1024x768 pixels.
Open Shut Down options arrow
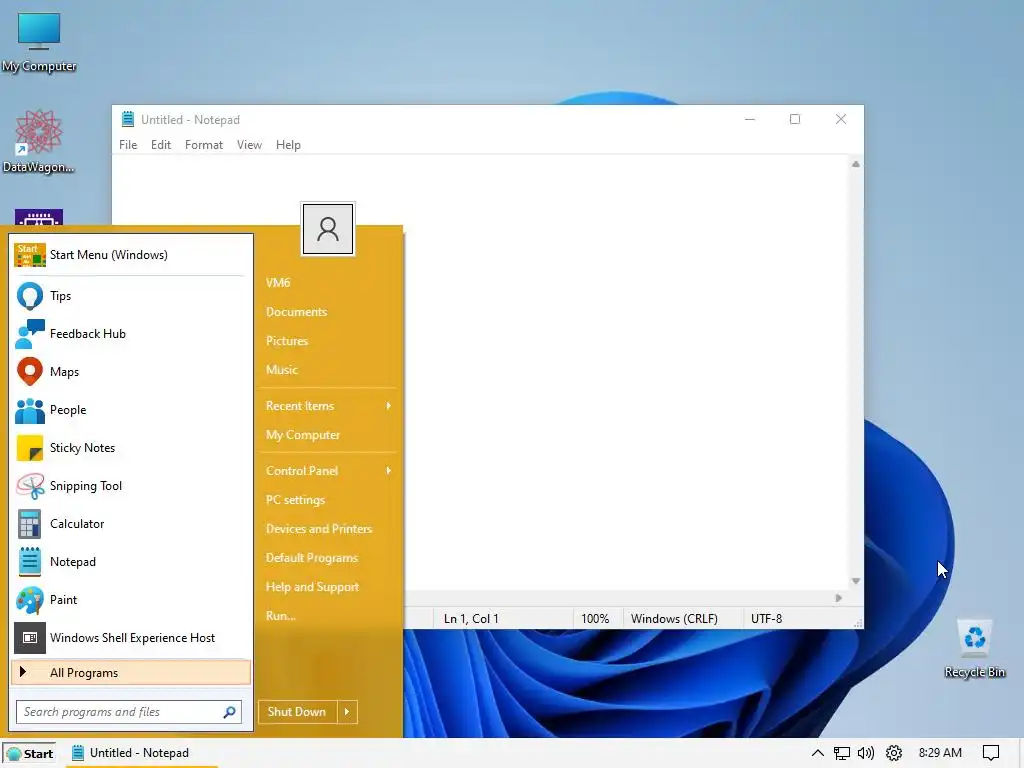(x=347, y=712)
